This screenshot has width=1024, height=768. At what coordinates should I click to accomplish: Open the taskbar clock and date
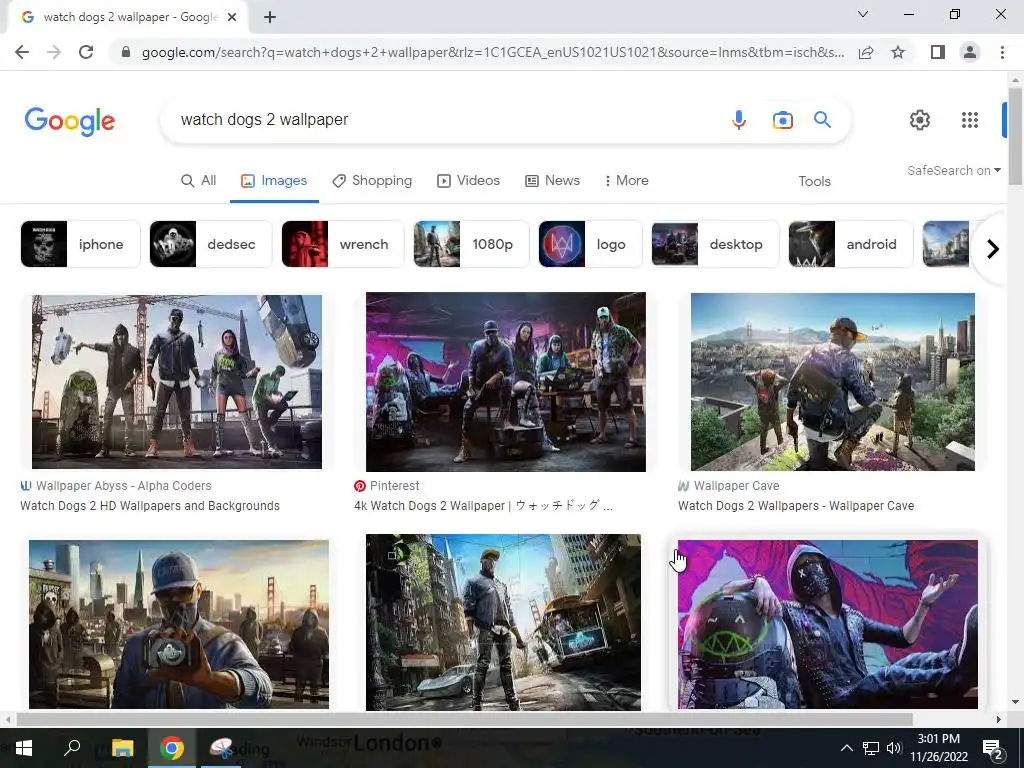click(x=939, y=748)
